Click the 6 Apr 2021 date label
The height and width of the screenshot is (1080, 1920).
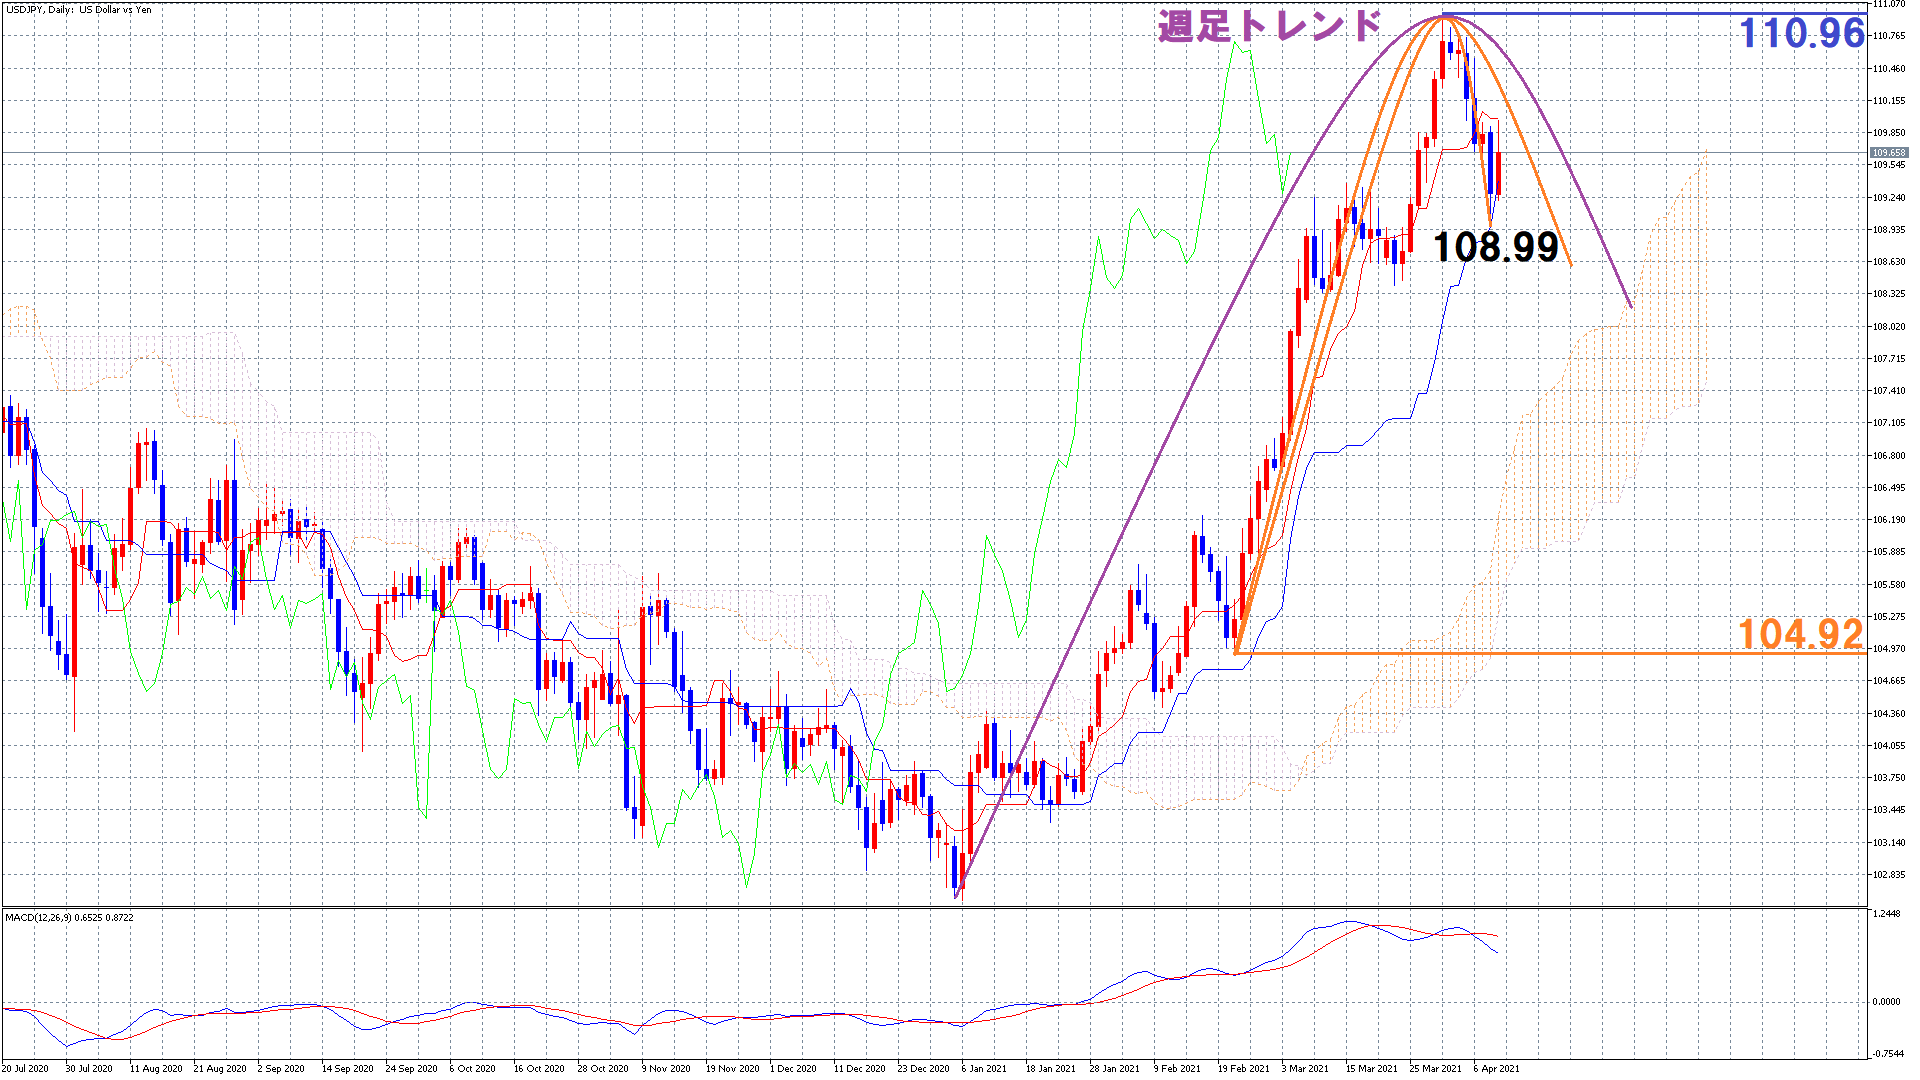1496,1068
